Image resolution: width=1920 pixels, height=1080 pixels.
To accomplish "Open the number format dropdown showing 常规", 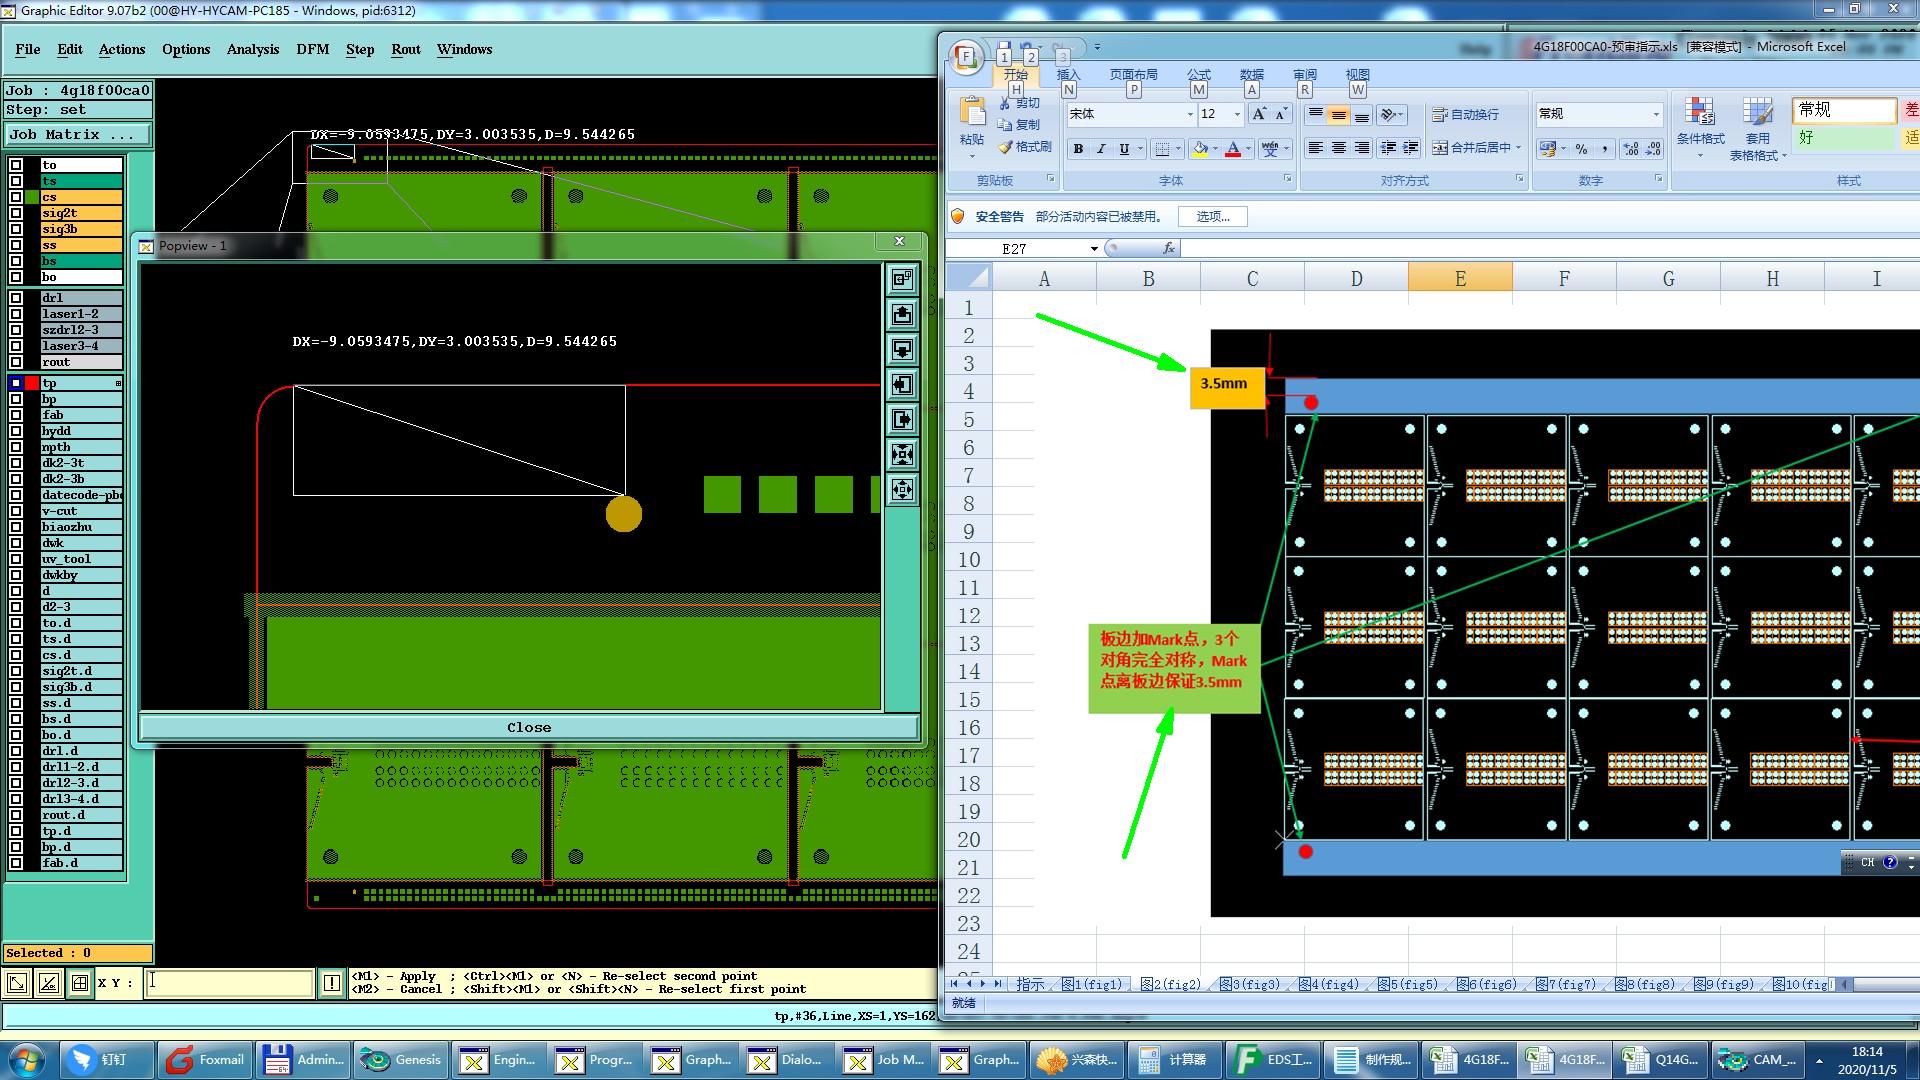I will pos(1656,114).
